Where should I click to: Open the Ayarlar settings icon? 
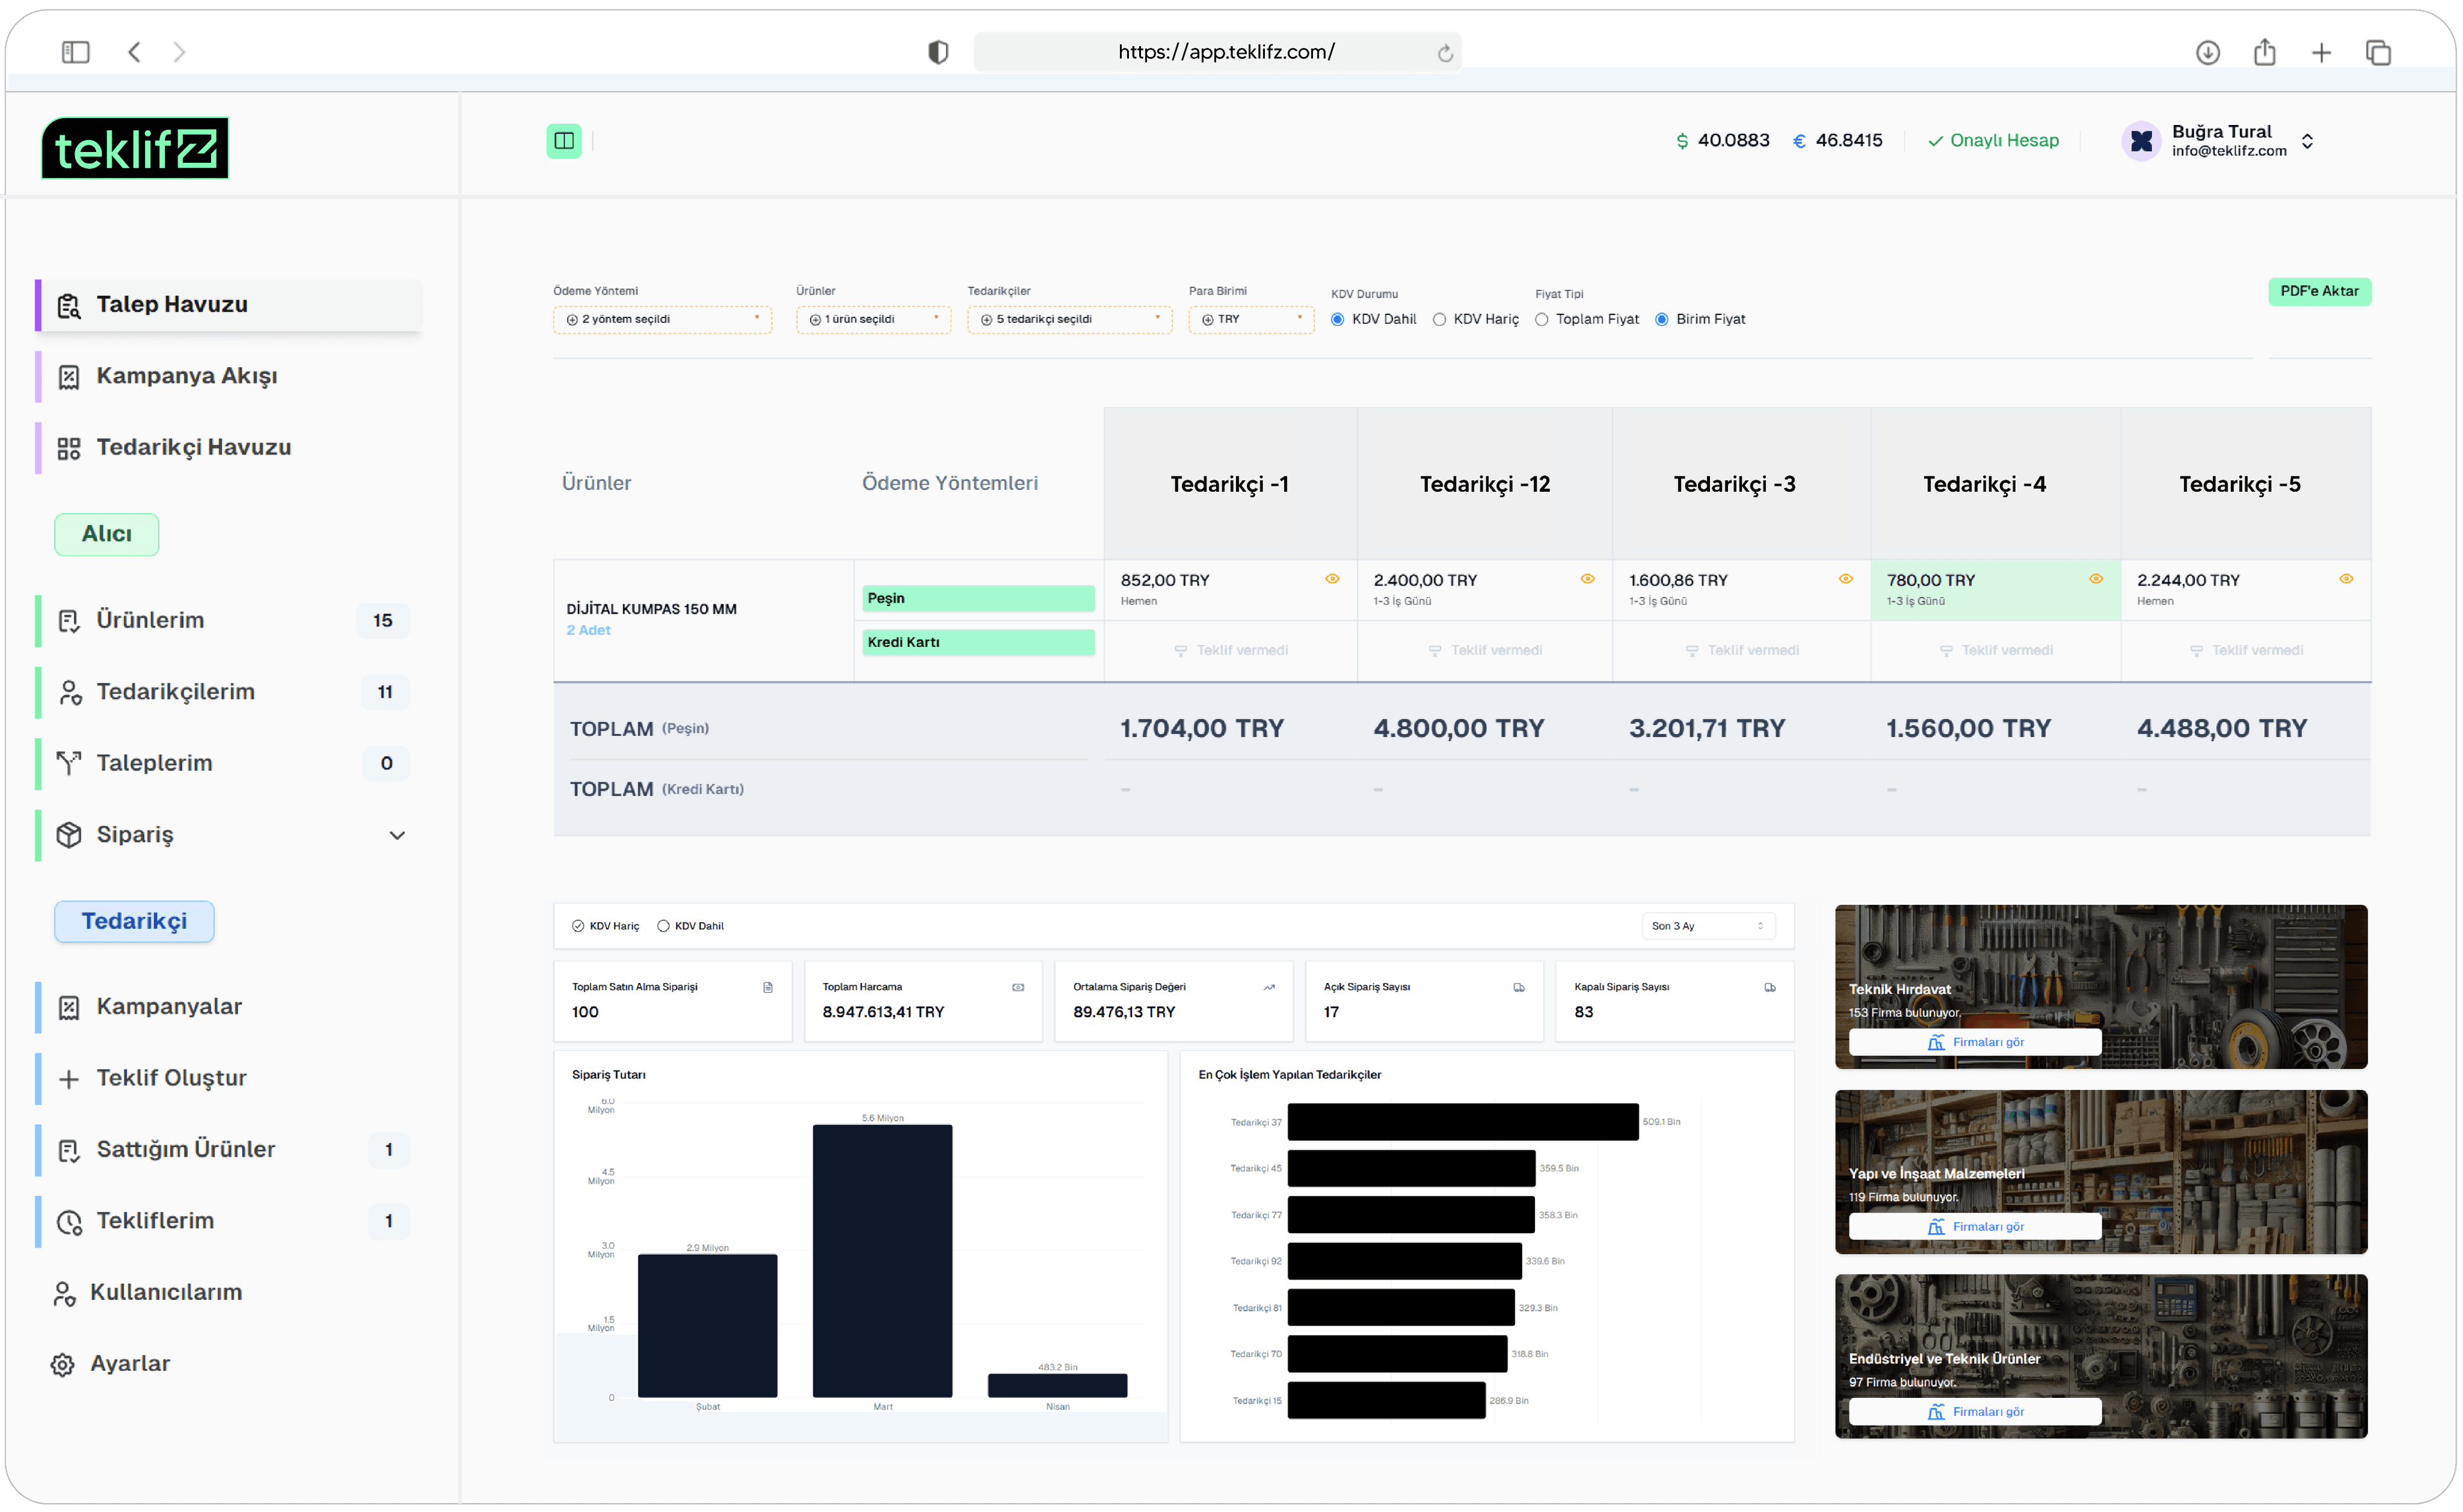pyautogui.click(x=62, y=1363)
